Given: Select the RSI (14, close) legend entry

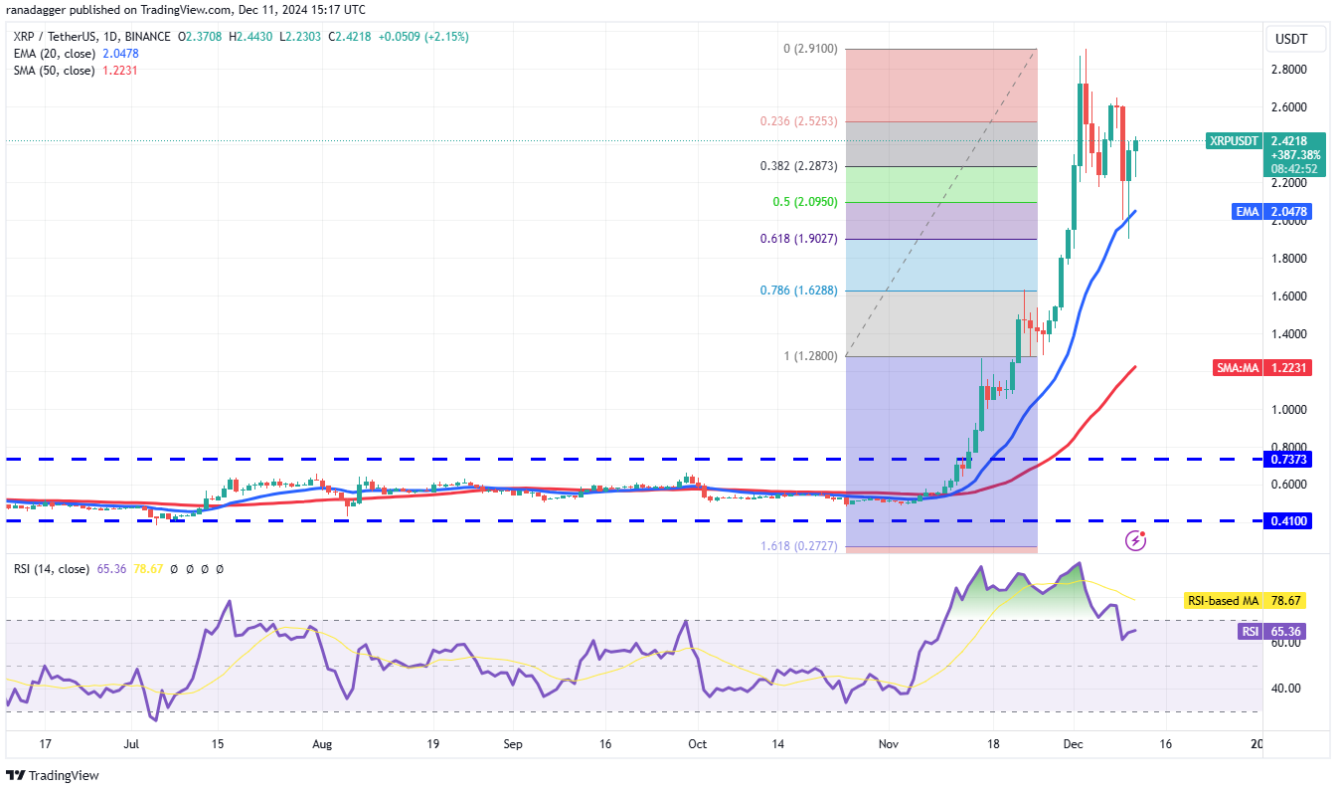Looking at the screenshot, I should (x=49, y=568).
